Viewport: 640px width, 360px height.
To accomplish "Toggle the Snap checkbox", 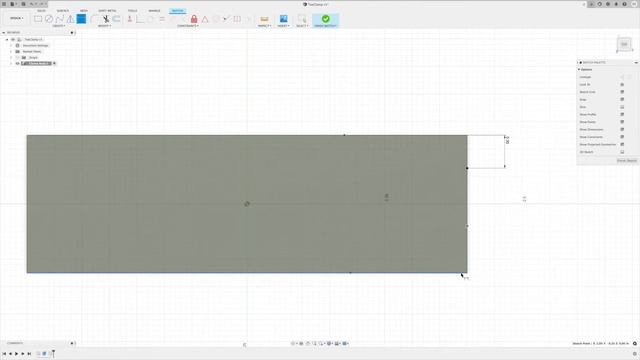I will click(622, 99).
